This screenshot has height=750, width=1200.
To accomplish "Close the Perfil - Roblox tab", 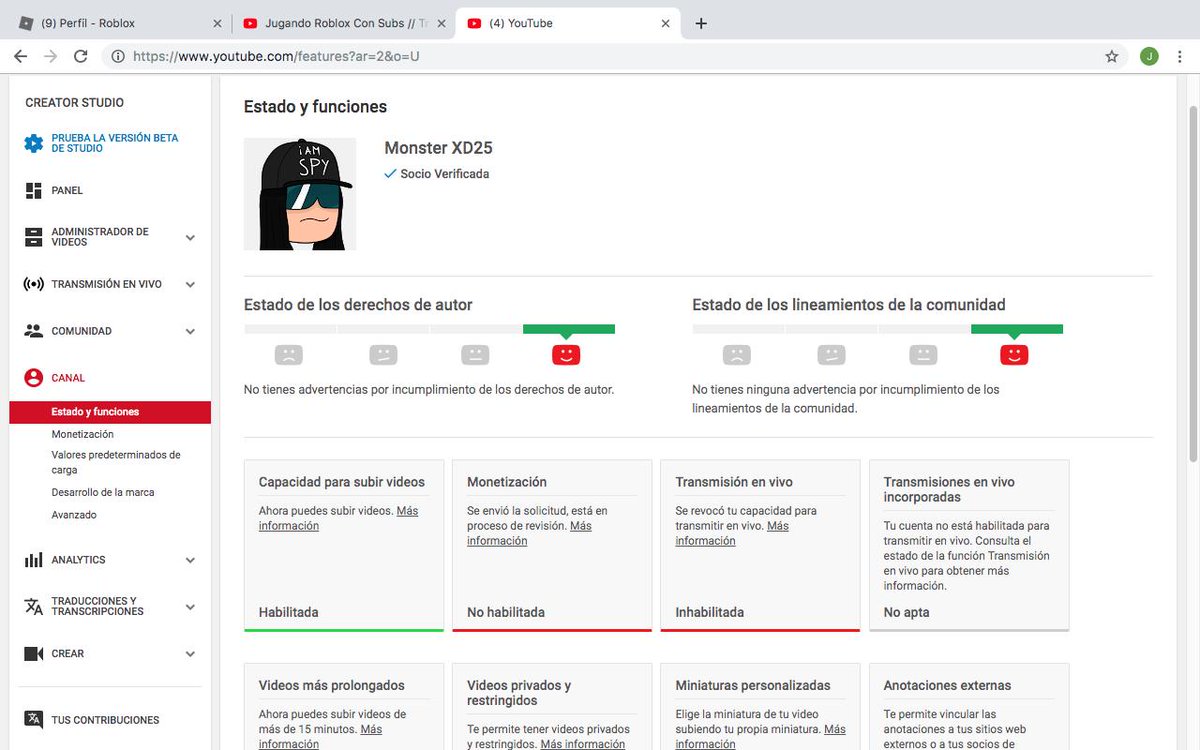I will pyautogui.click(x=218, y=23).
